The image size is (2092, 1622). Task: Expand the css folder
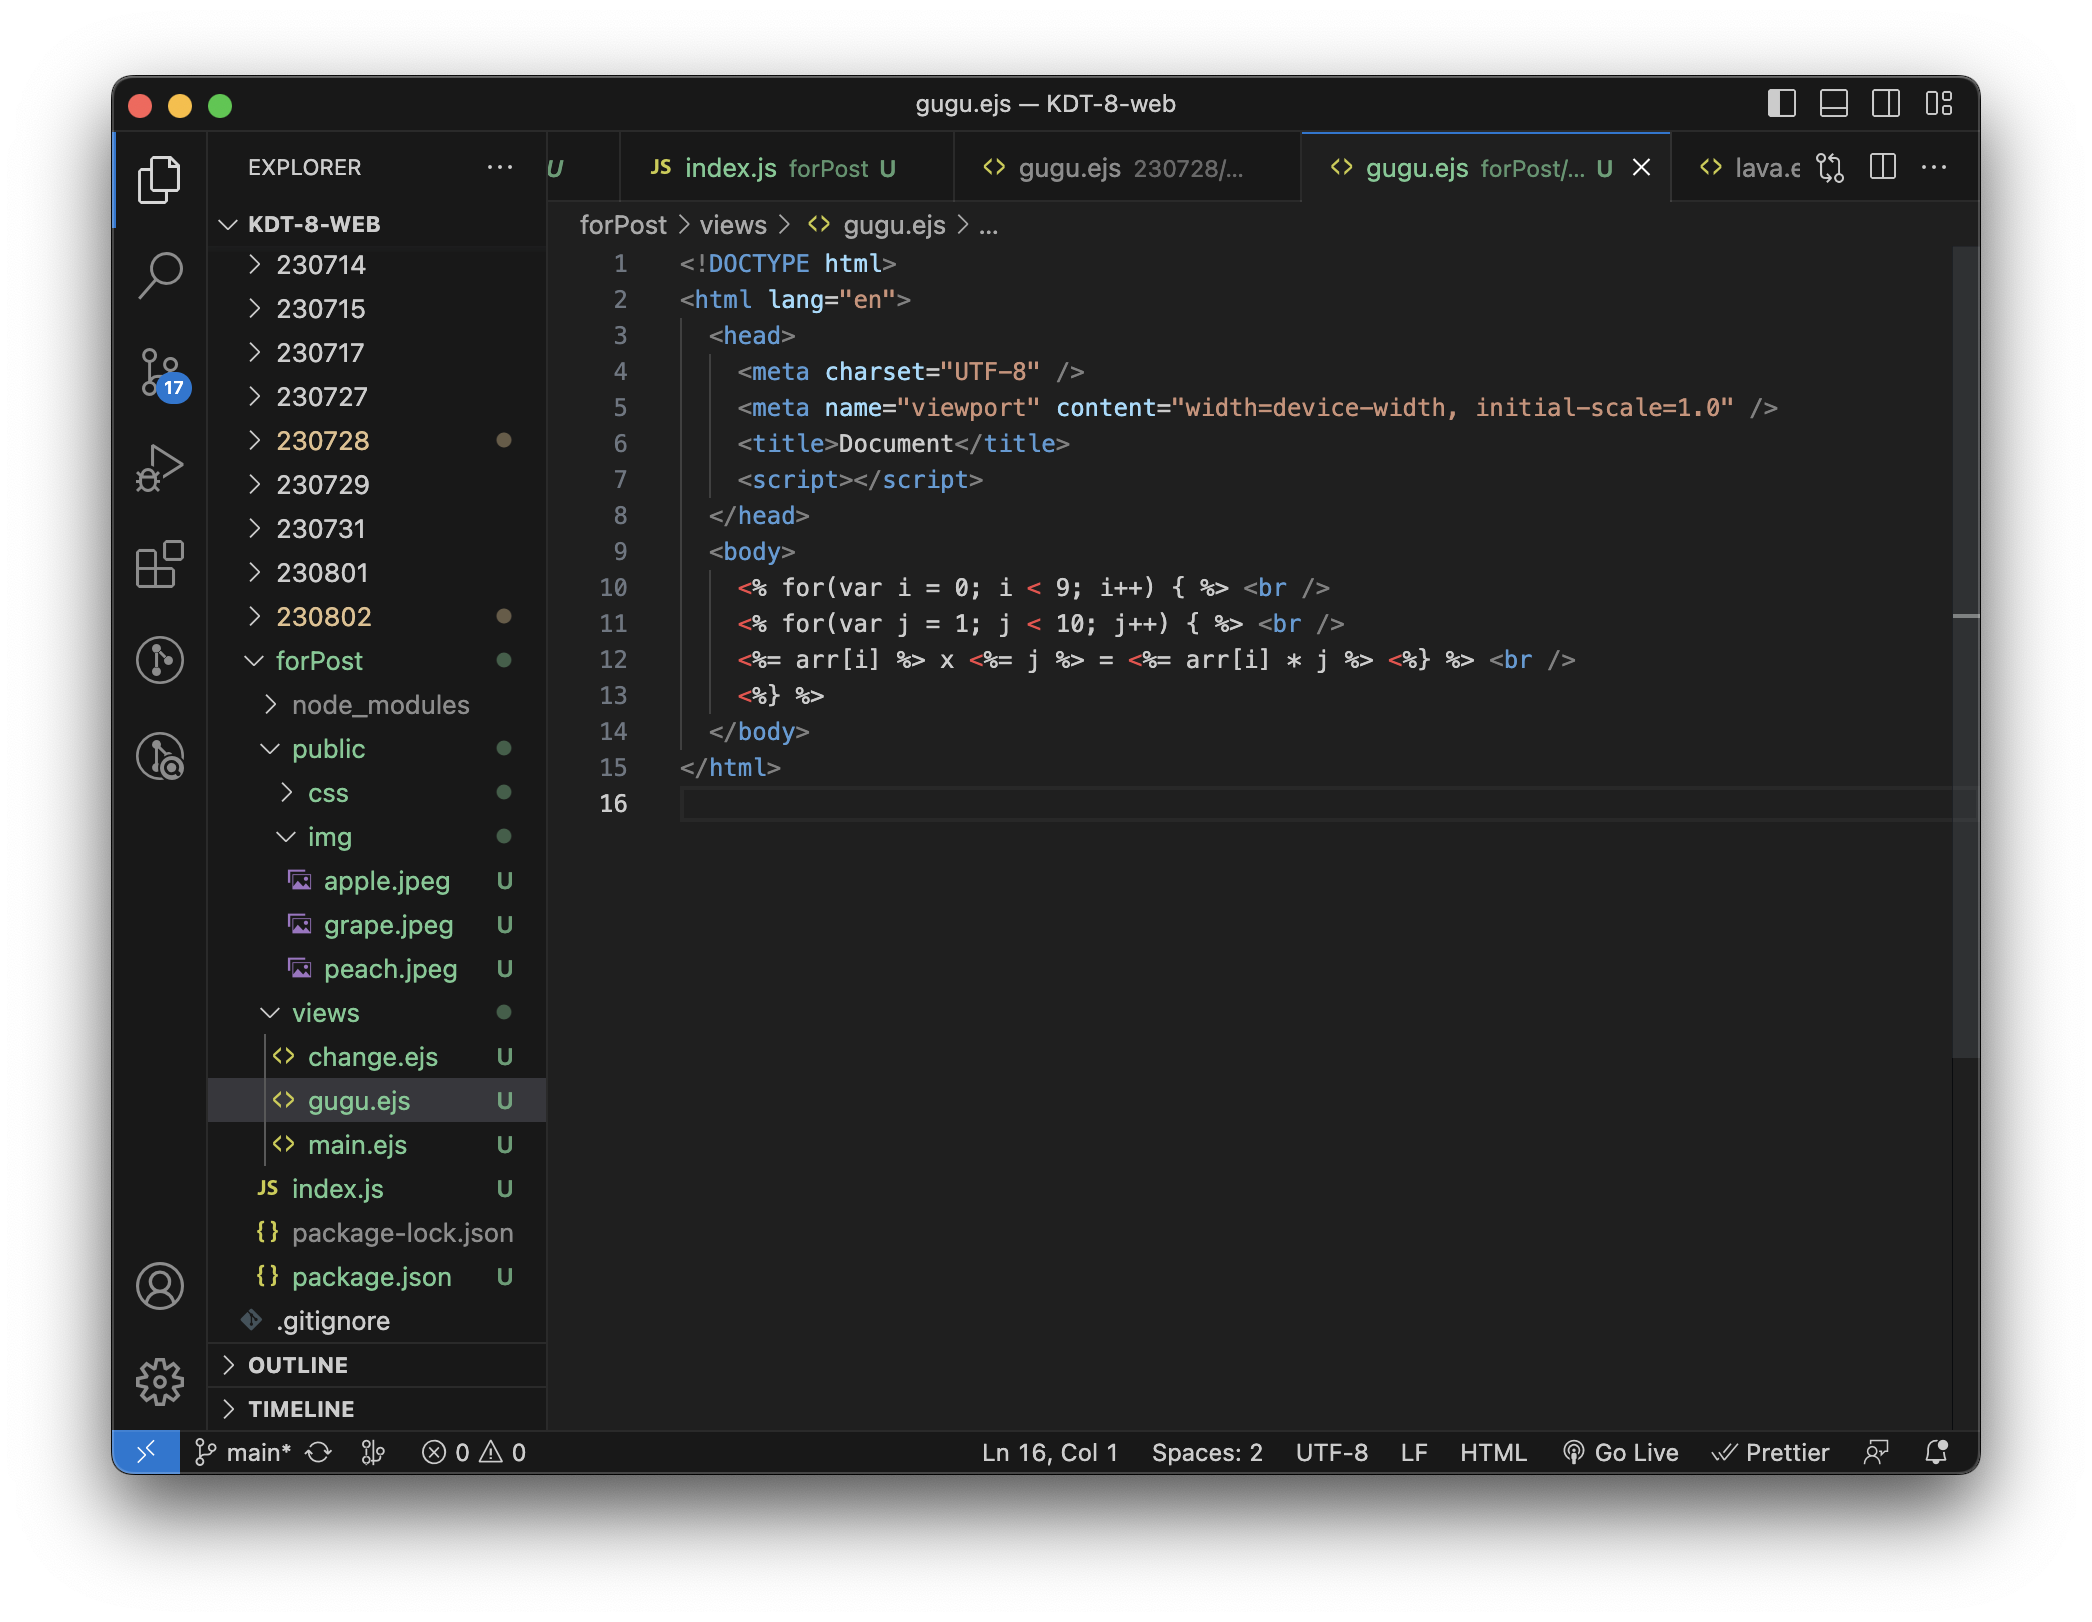(x=377, y=793)
